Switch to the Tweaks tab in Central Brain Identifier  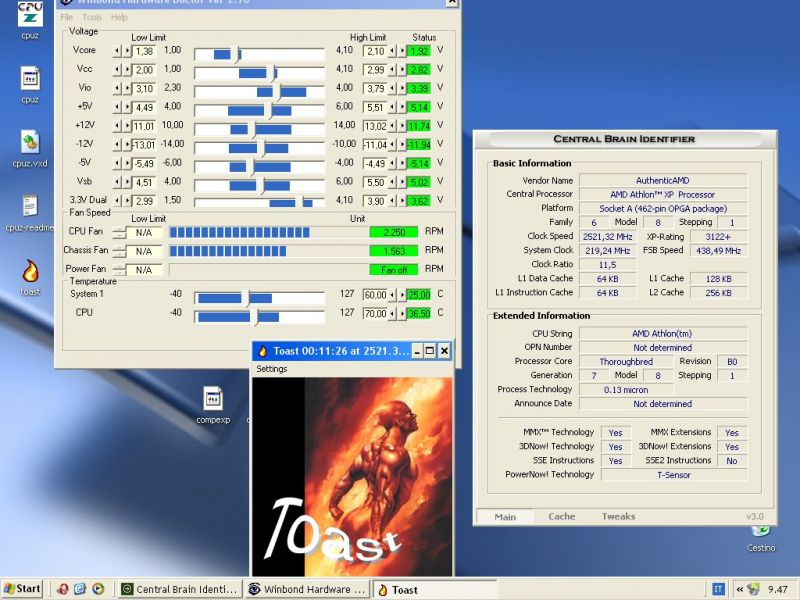pyautogui.click(x=618, y=516)
